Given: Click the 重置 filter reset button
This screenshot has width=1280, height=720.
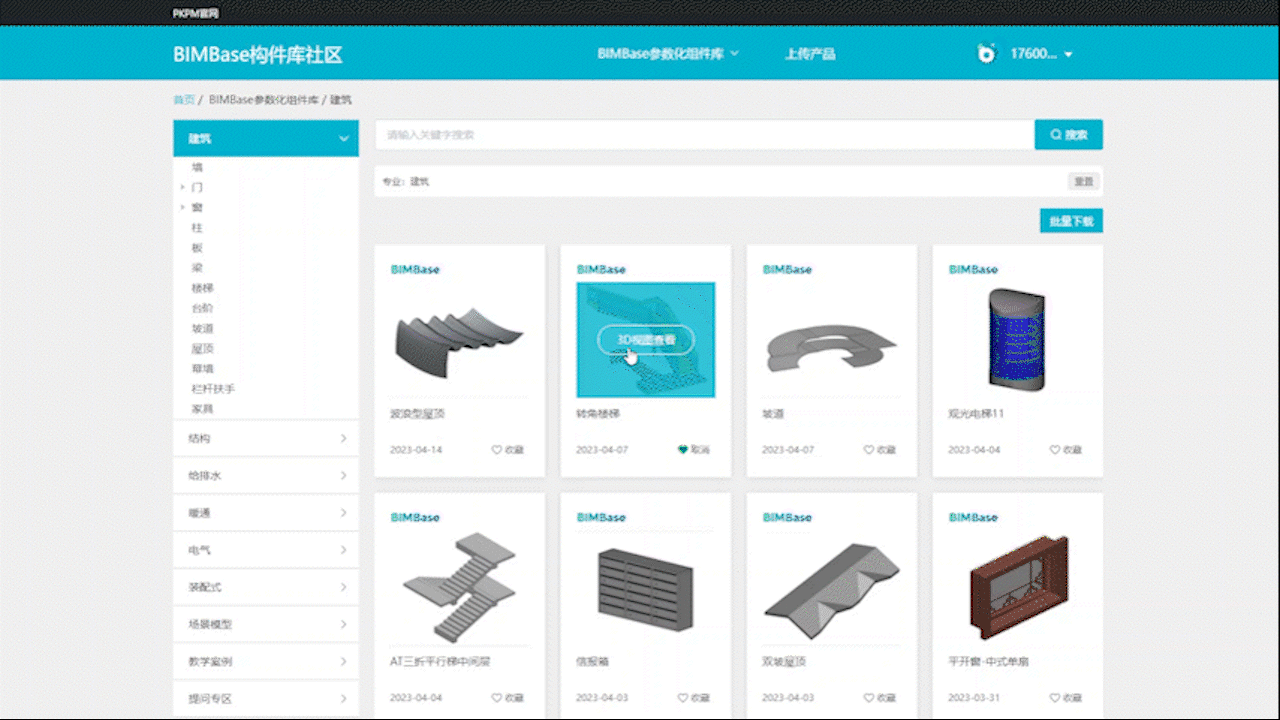Looking at the screenshot, I should click(x=1083, y=182).
